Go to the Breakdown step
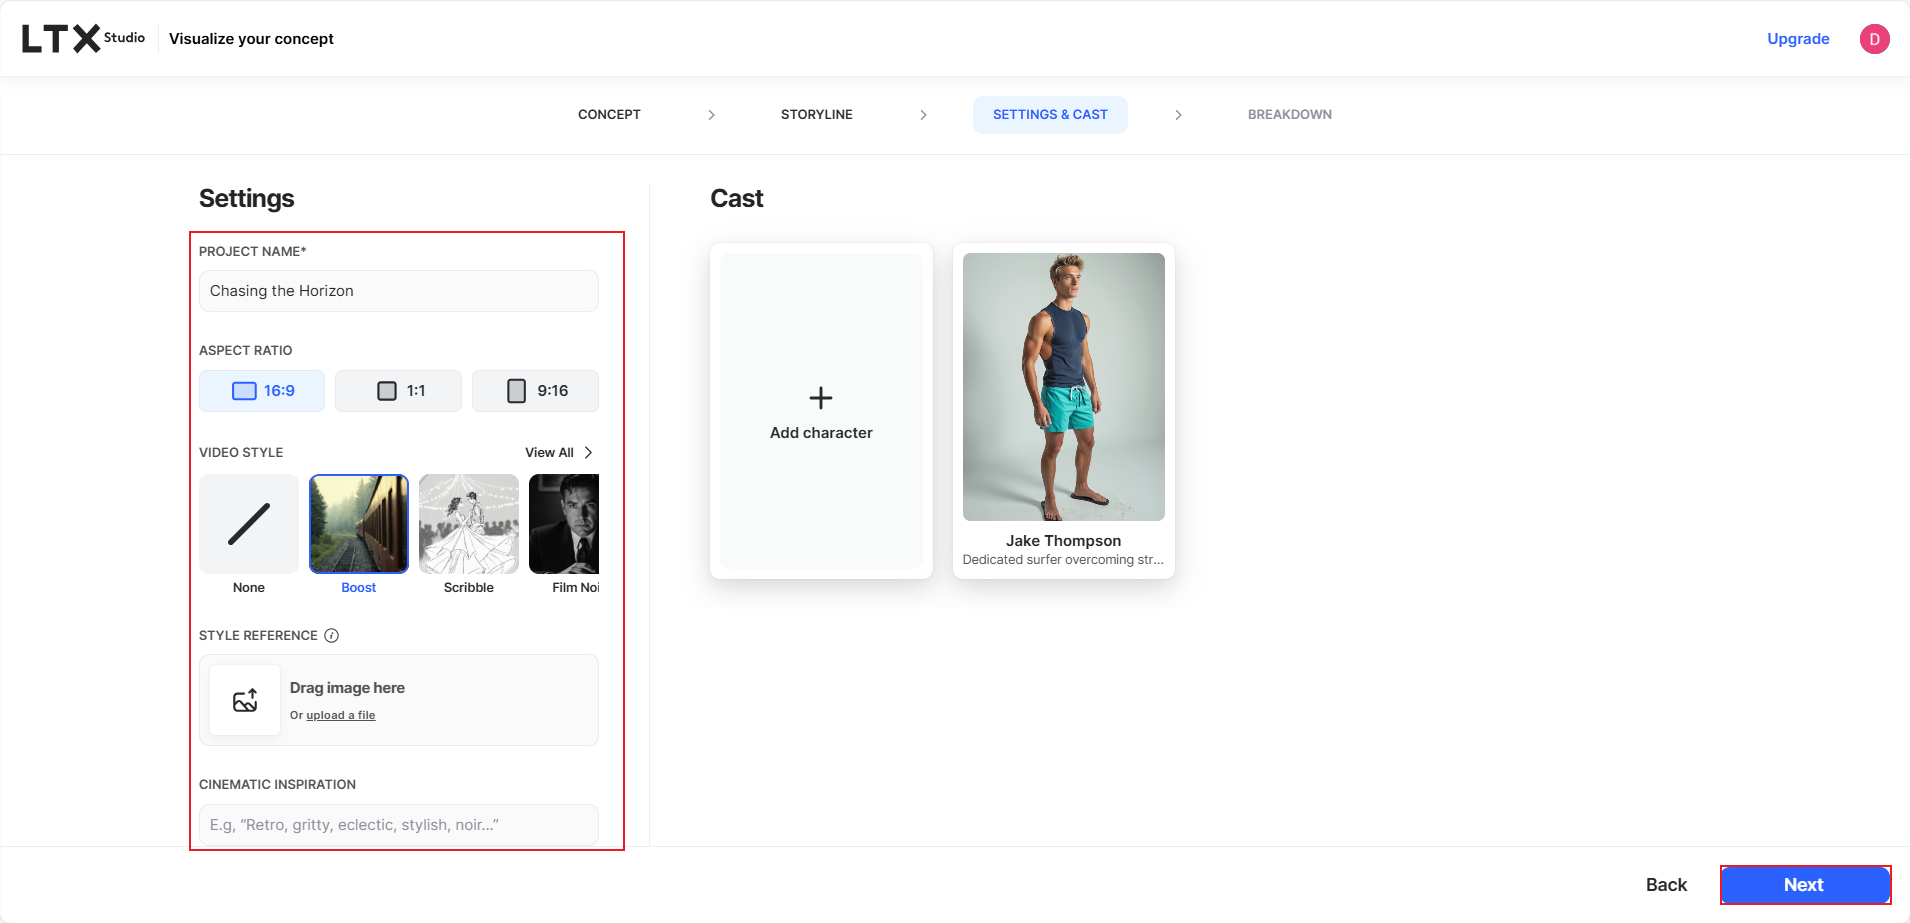This screenshot has height=923, width=1910. [1290, 115]
